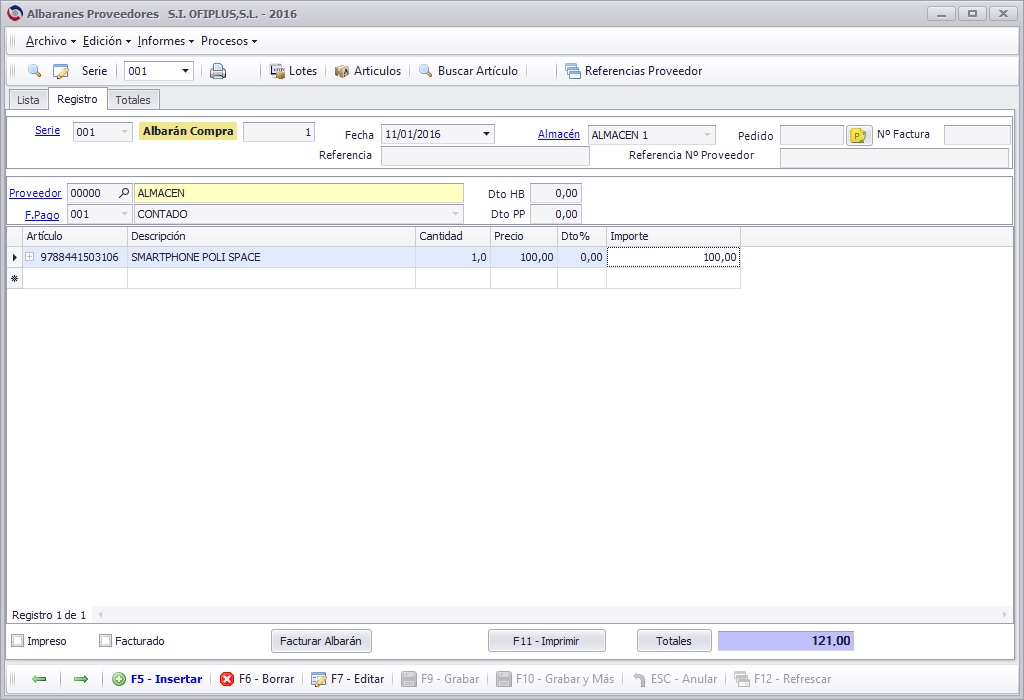Click the Proveedor link
1024x700 pixels.
click(35, 193)
